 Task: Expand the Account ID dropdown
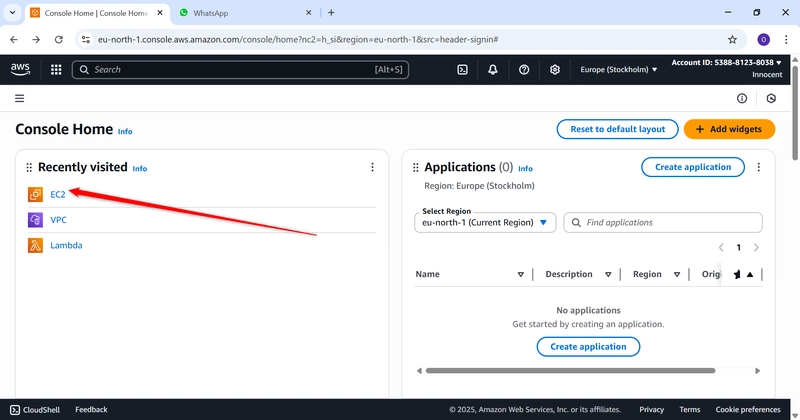727,62
